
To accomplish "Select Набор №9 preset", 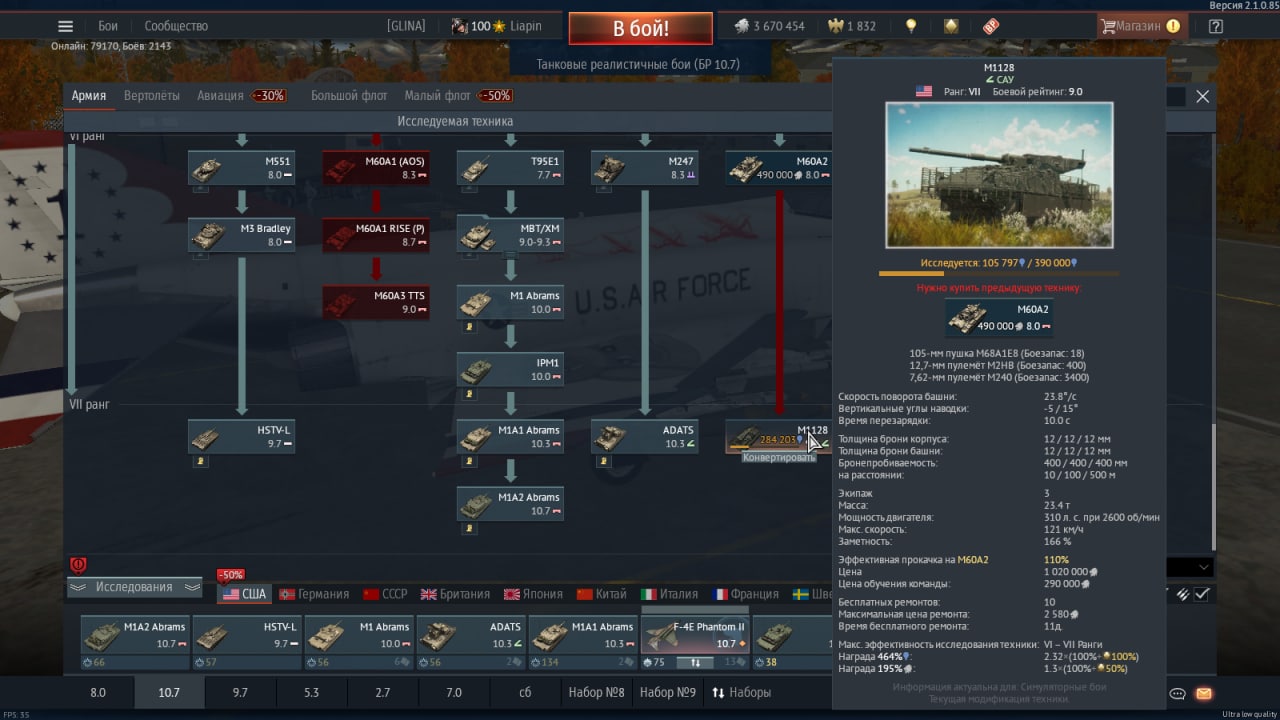I will click(667, 692).
